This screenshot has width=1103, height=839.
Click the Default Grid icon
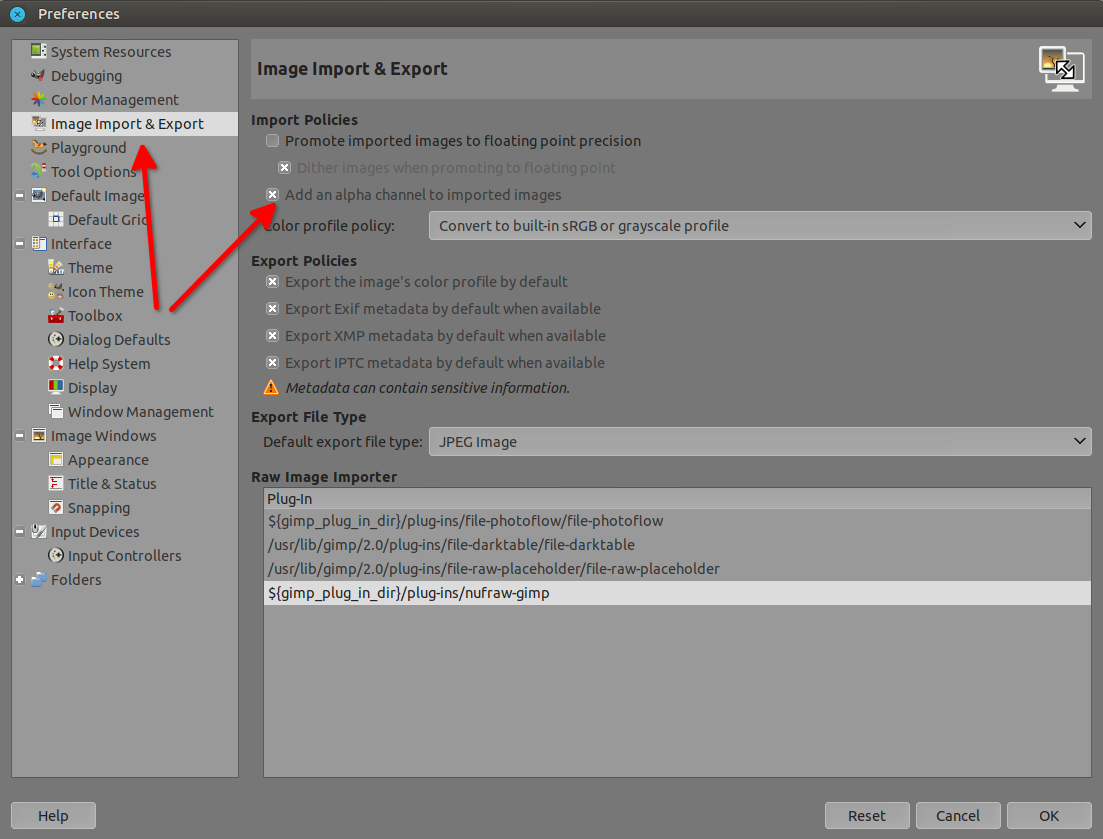56,219
